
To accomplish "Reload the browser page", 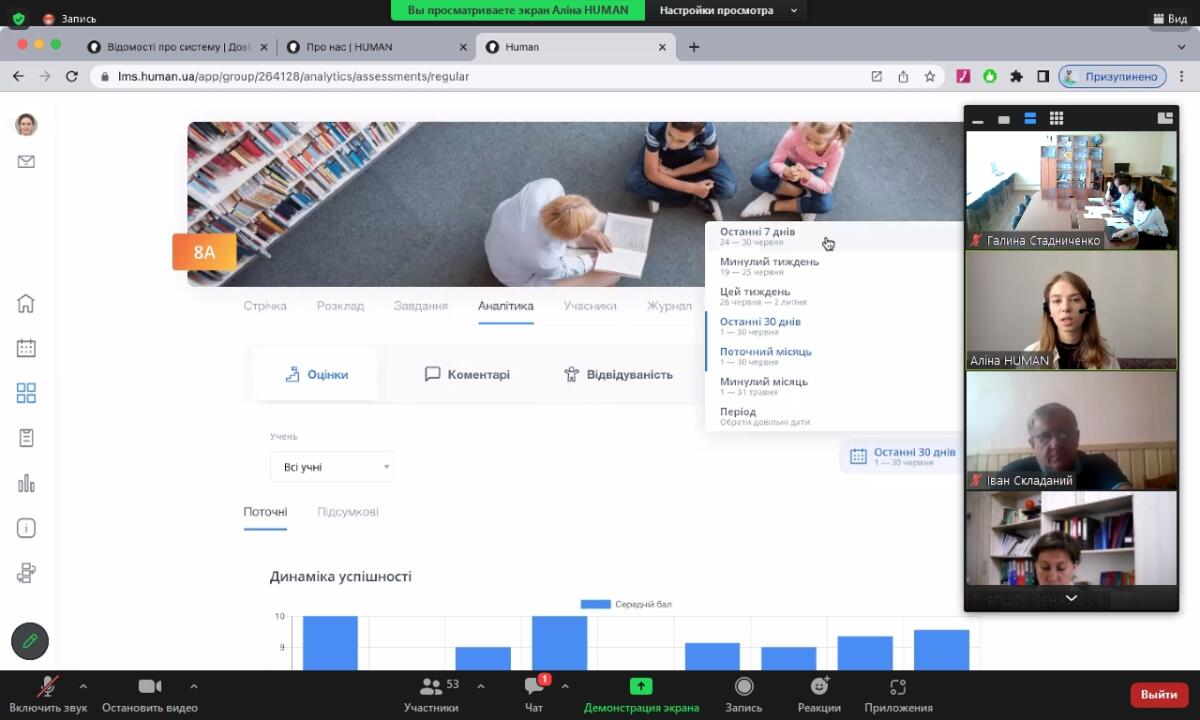I will pos(71,76).
